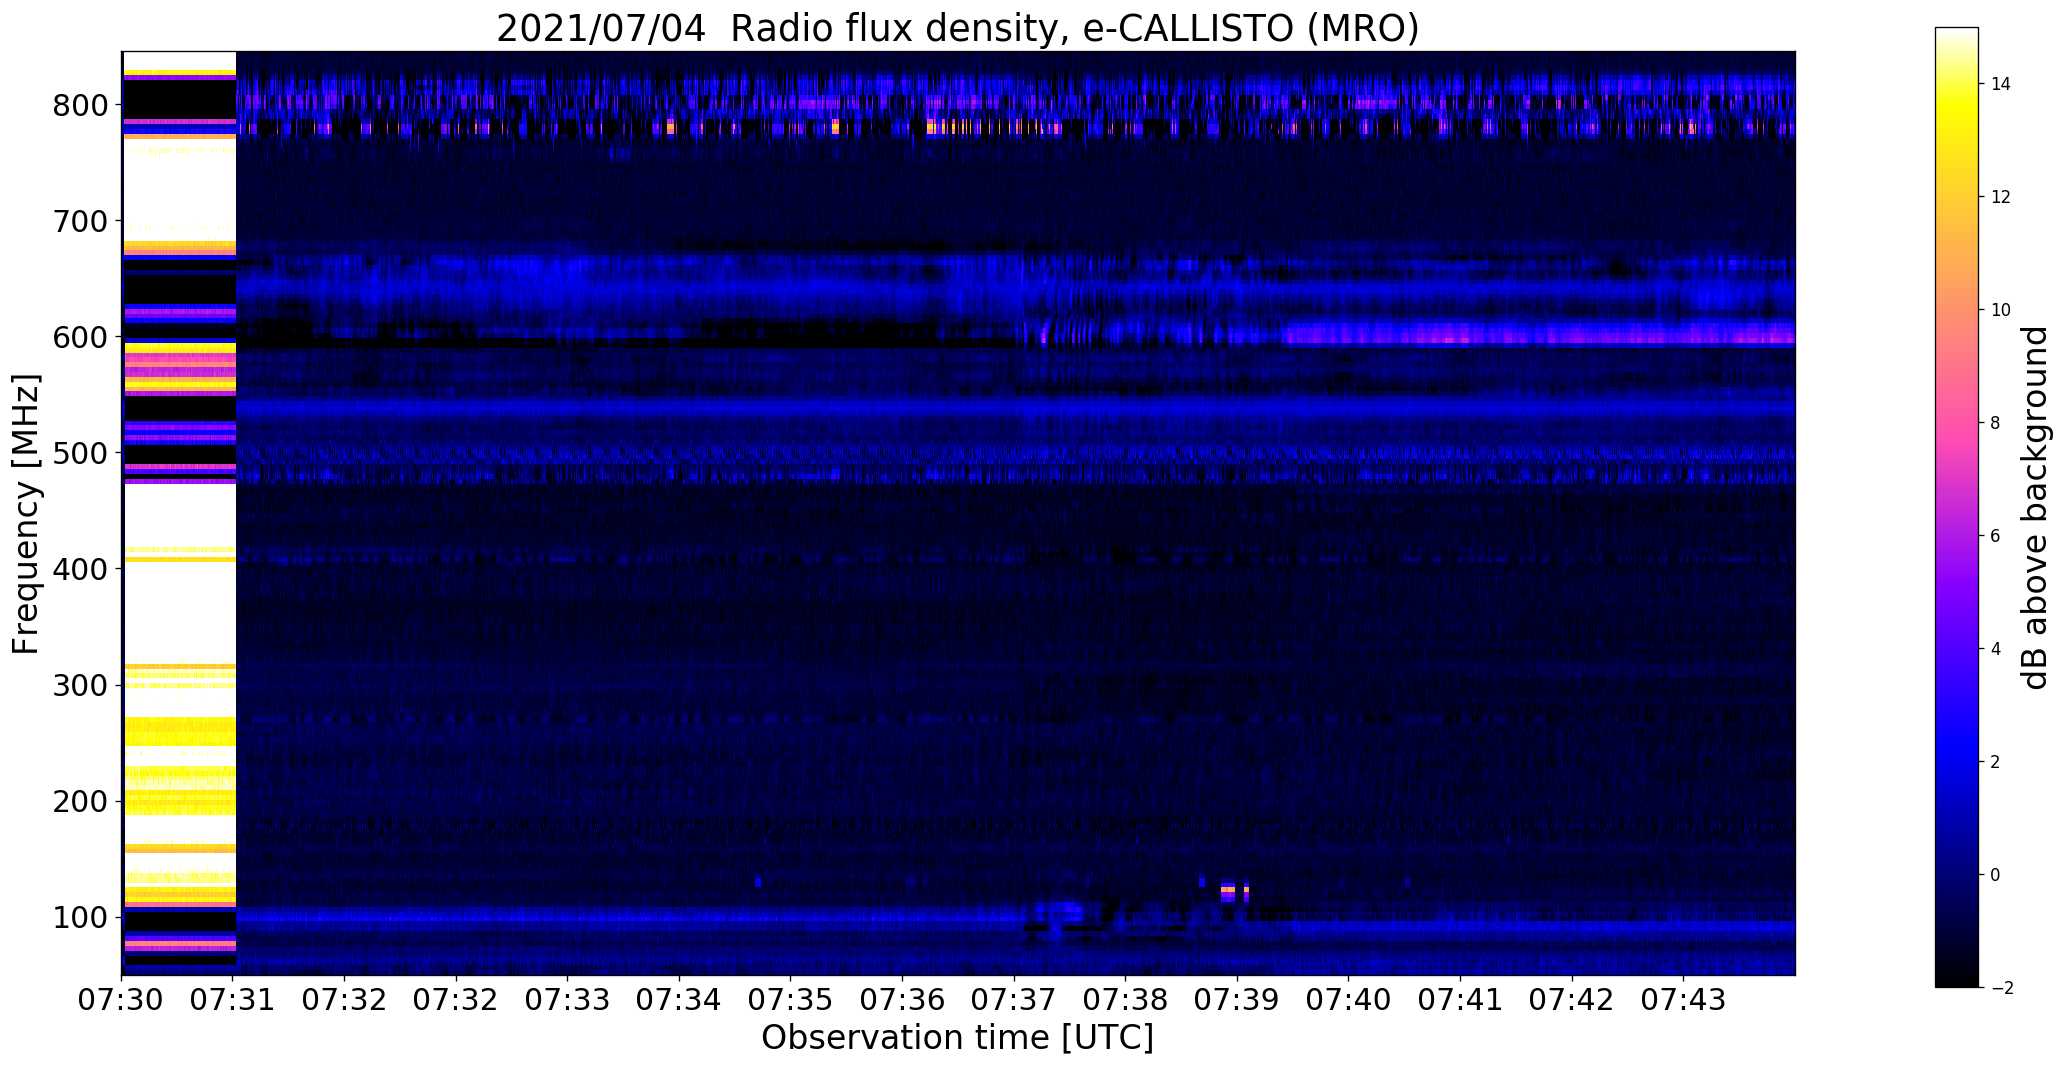Click the 07:43 time tick label
This screenshot has height=1067, width=2066.
tap(1684, 1000)
